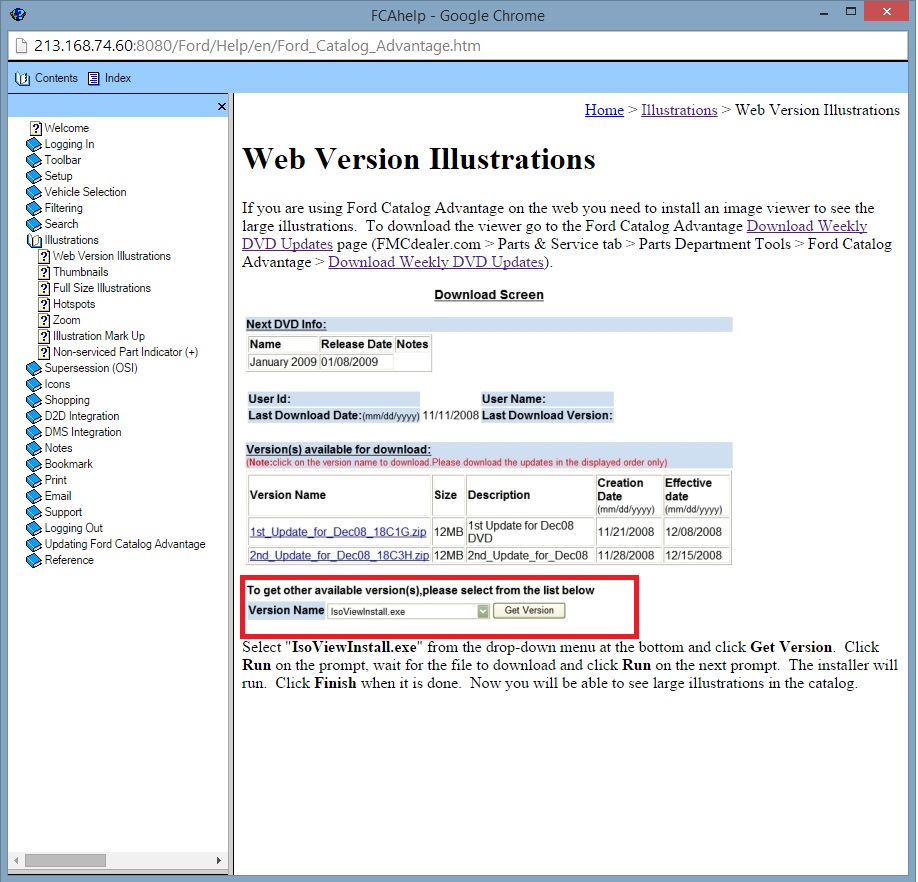Viewport: 918px width, 882px height.
Task: Collapse the open Illustrations book node
Action: (x=34, y=240)
